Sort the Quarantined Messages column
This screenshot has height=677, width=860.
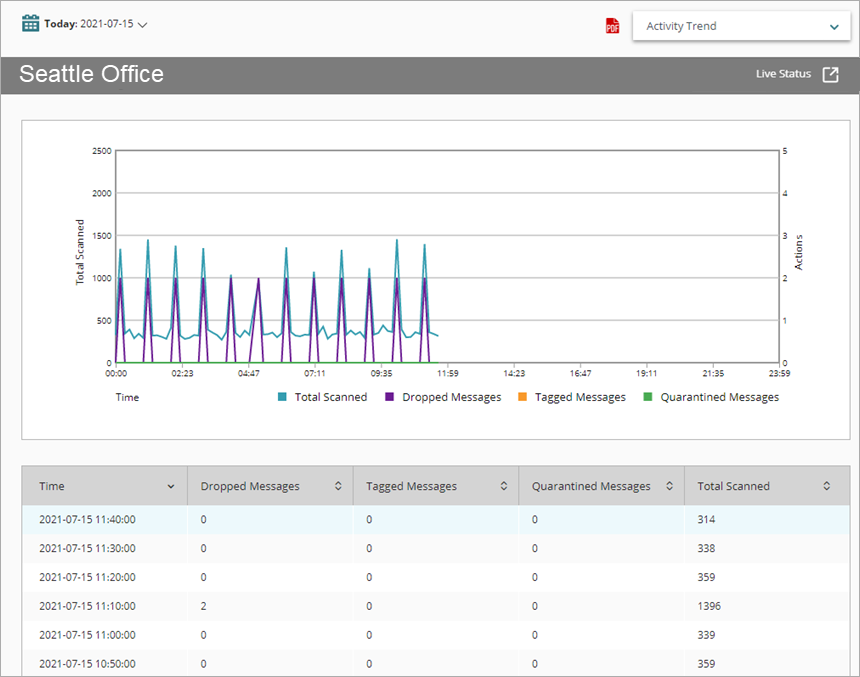pyautogui.click(x=671, y=485)
